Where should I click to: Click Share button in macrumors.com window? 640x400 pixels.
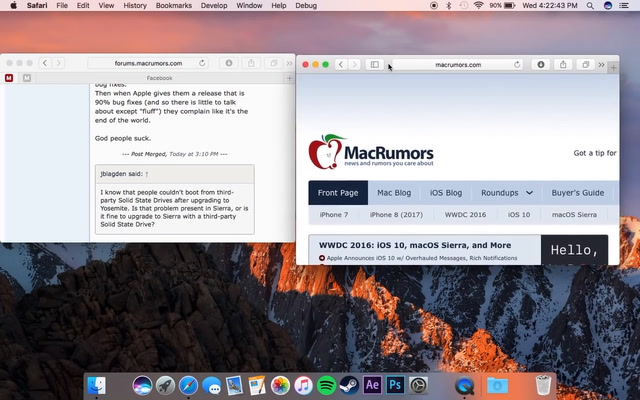coord(563,64)
